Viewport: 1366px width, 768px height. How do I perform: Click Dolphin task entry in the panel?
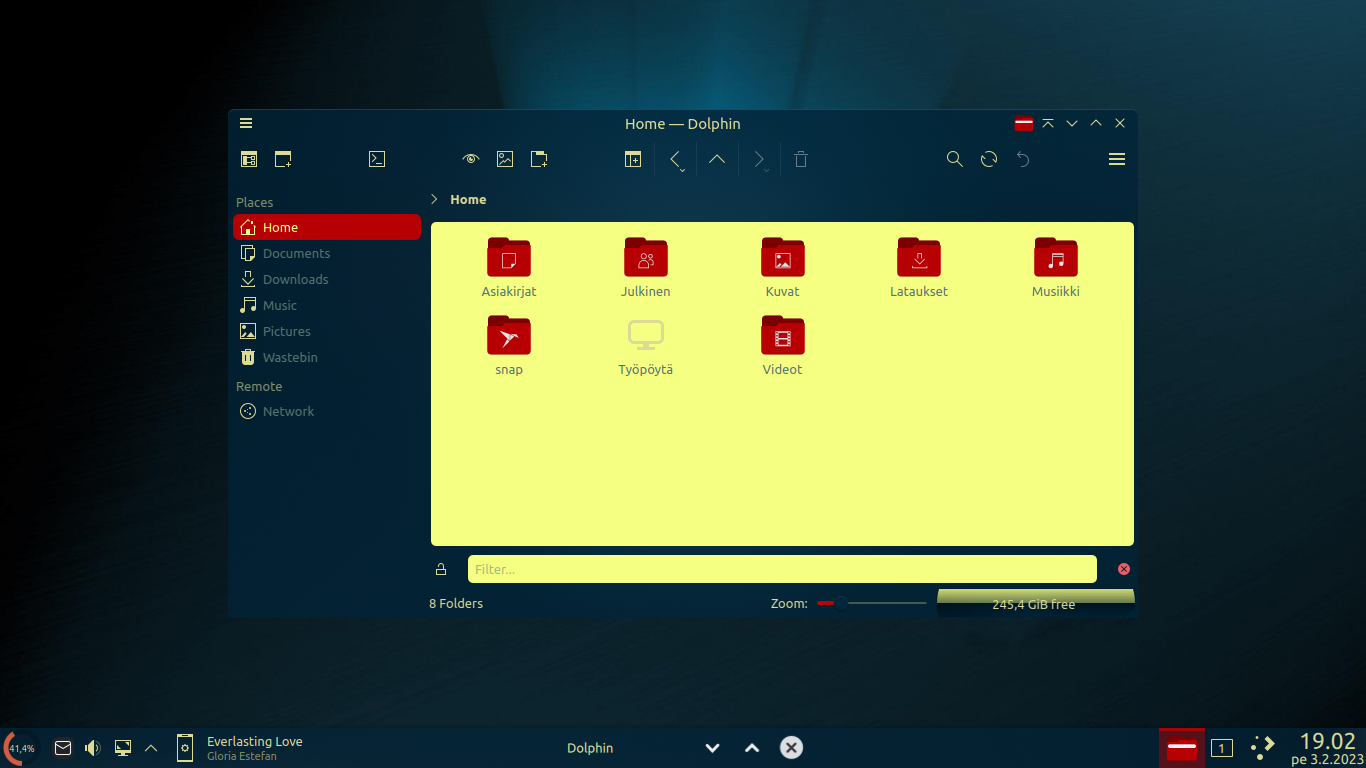click(590, 748)
